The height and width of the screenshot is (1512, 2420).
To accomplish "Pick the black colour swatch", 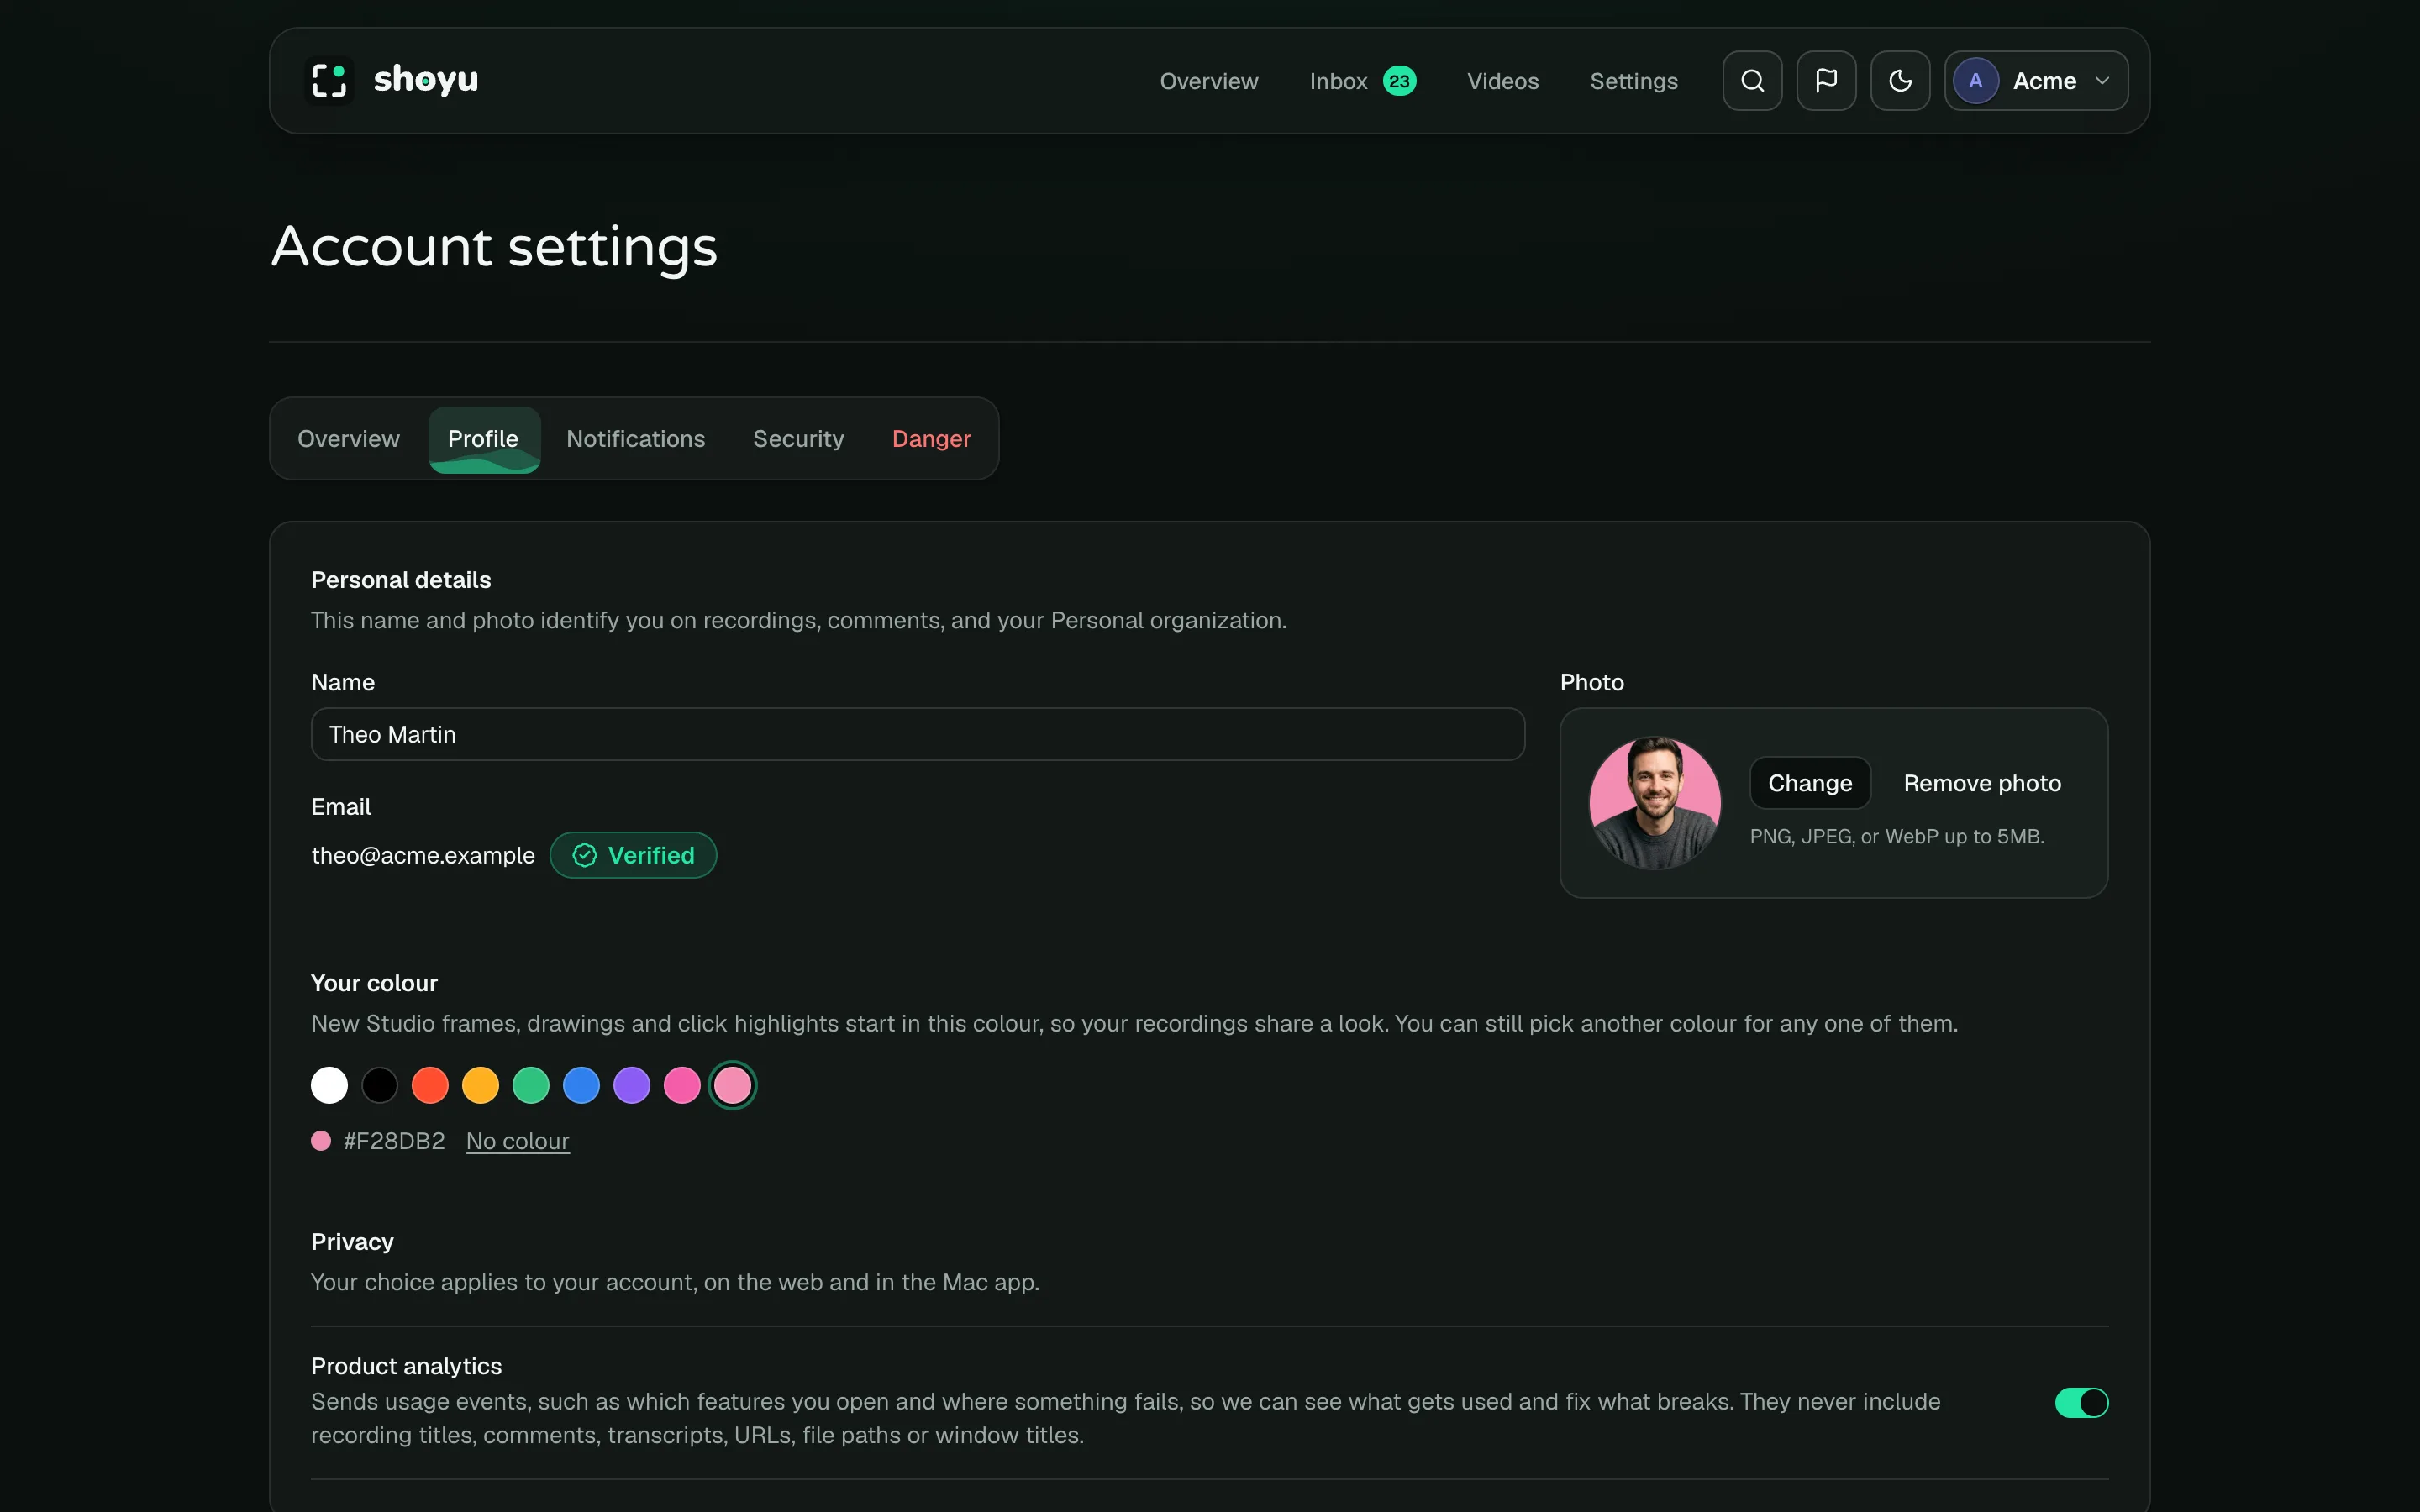I will click(379, 1085).
